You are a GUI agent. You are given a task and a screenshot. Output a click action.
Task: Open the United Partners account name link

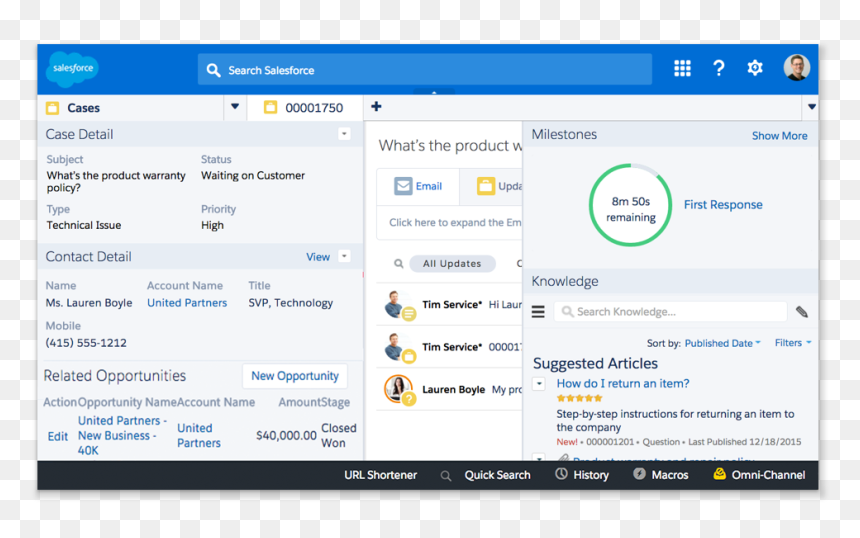click(186, 303)
